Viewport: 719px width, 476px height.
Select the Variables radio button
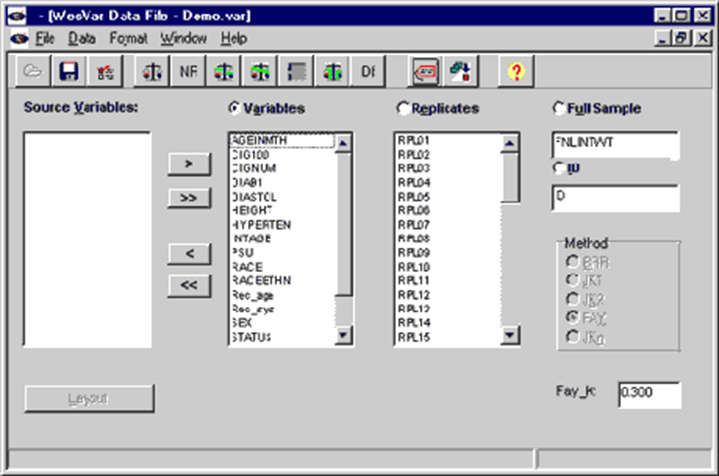point(234,108)
